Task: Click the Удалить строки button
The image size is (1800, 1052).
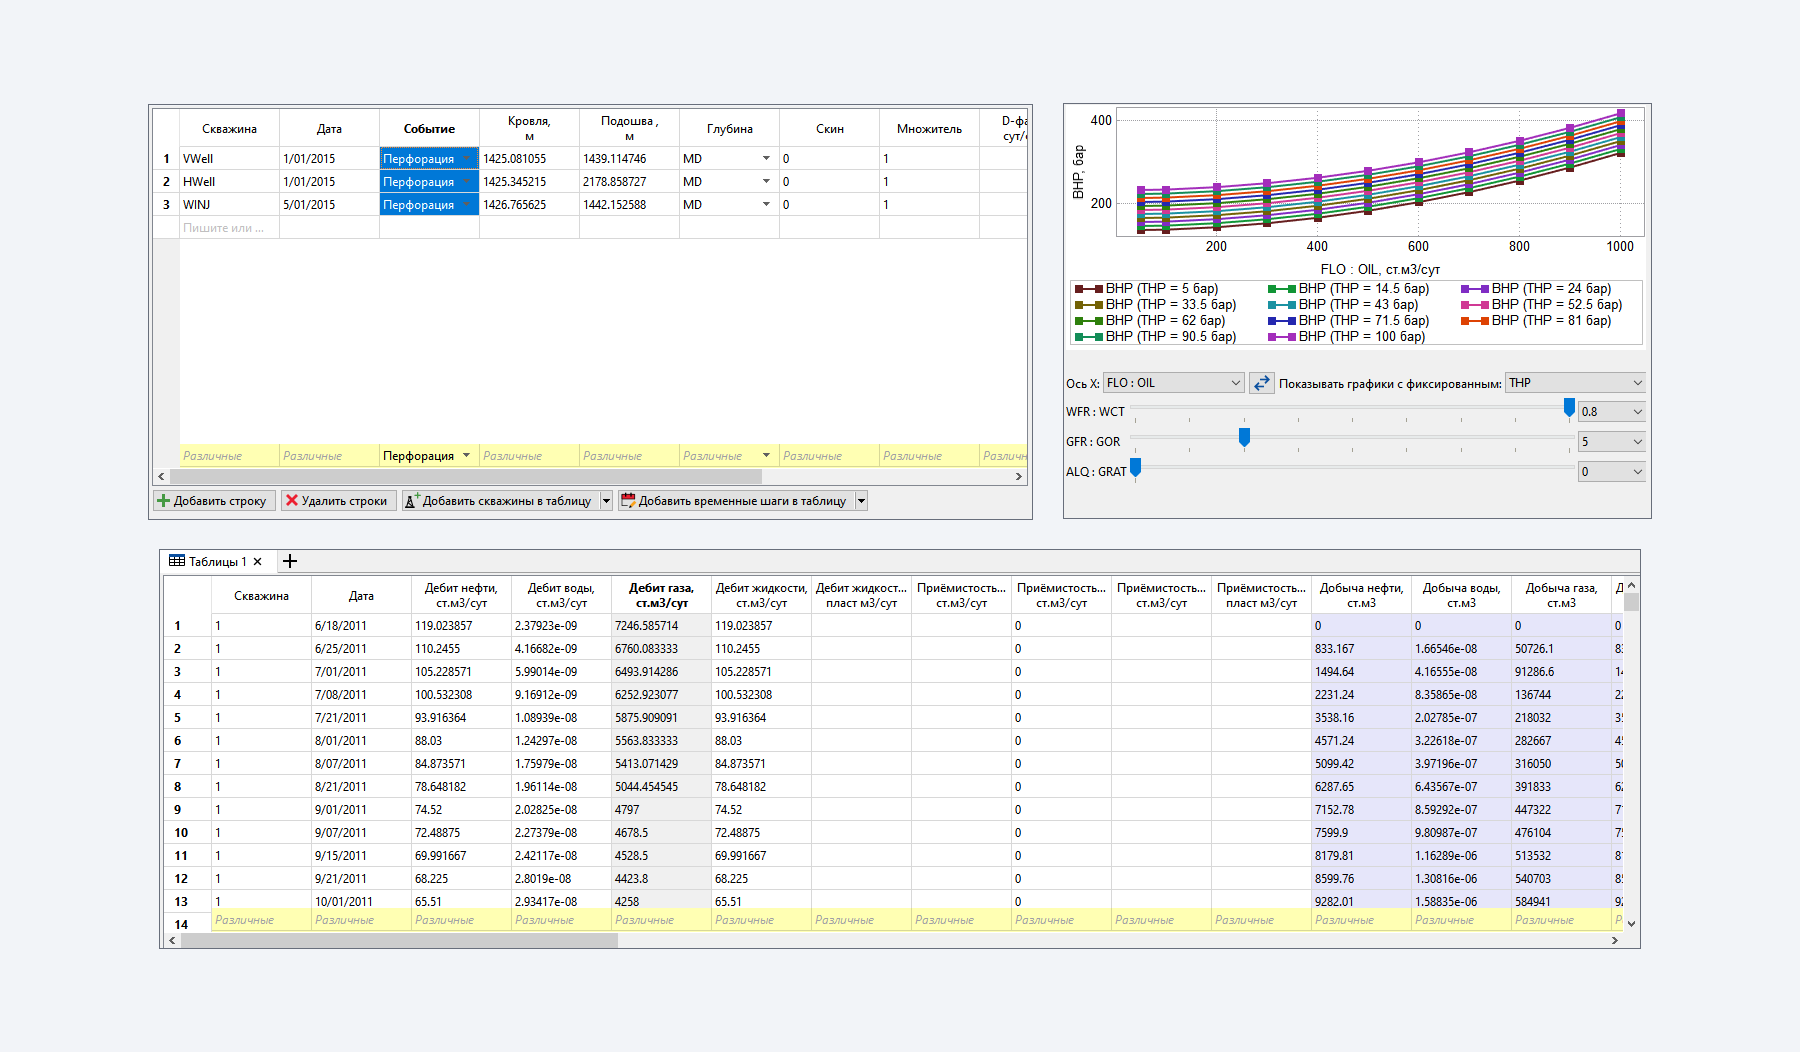Action: pos(337,501)
